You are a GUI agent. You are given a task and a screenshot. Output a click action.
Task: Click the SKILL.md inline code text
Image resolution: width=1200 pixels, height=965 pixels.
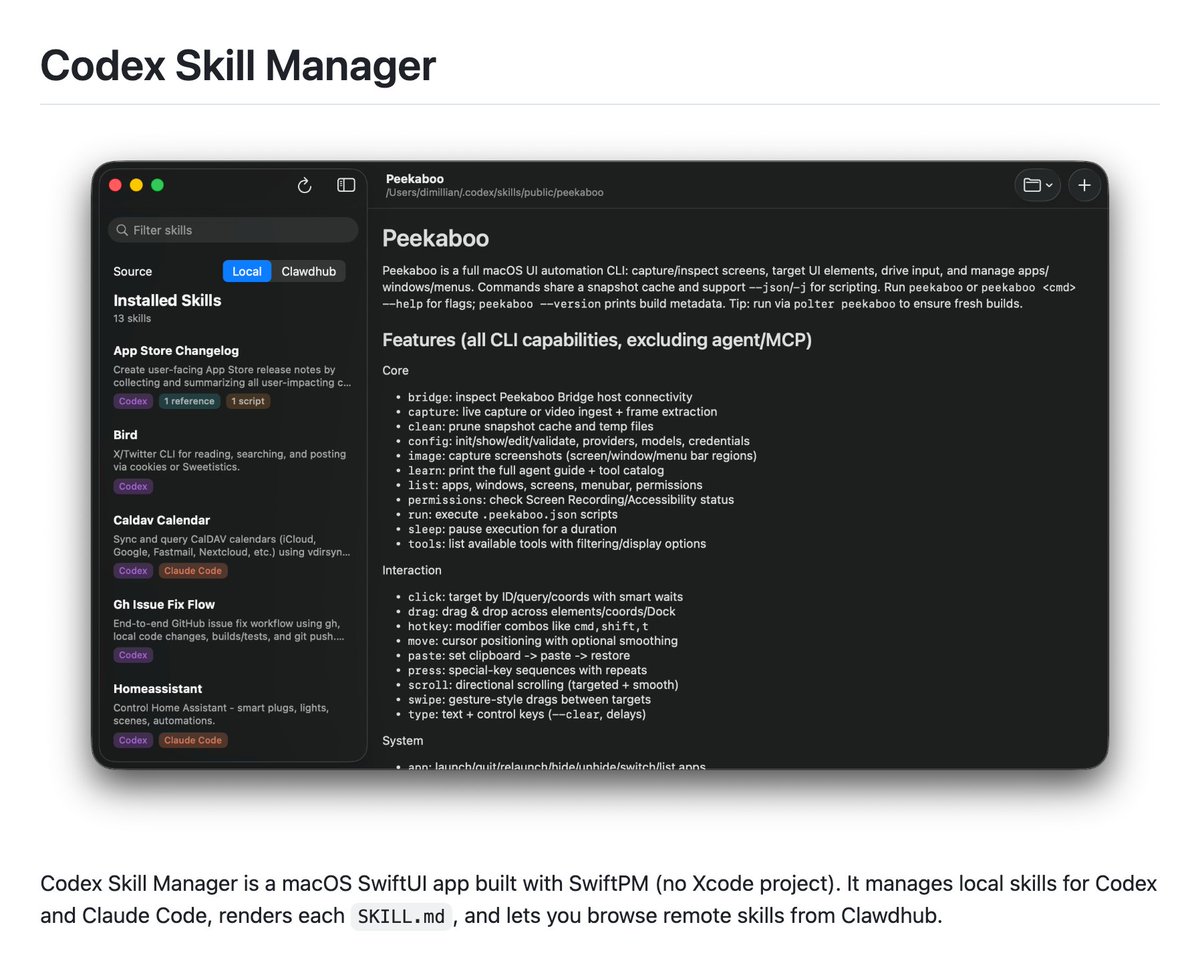(401, 916)
